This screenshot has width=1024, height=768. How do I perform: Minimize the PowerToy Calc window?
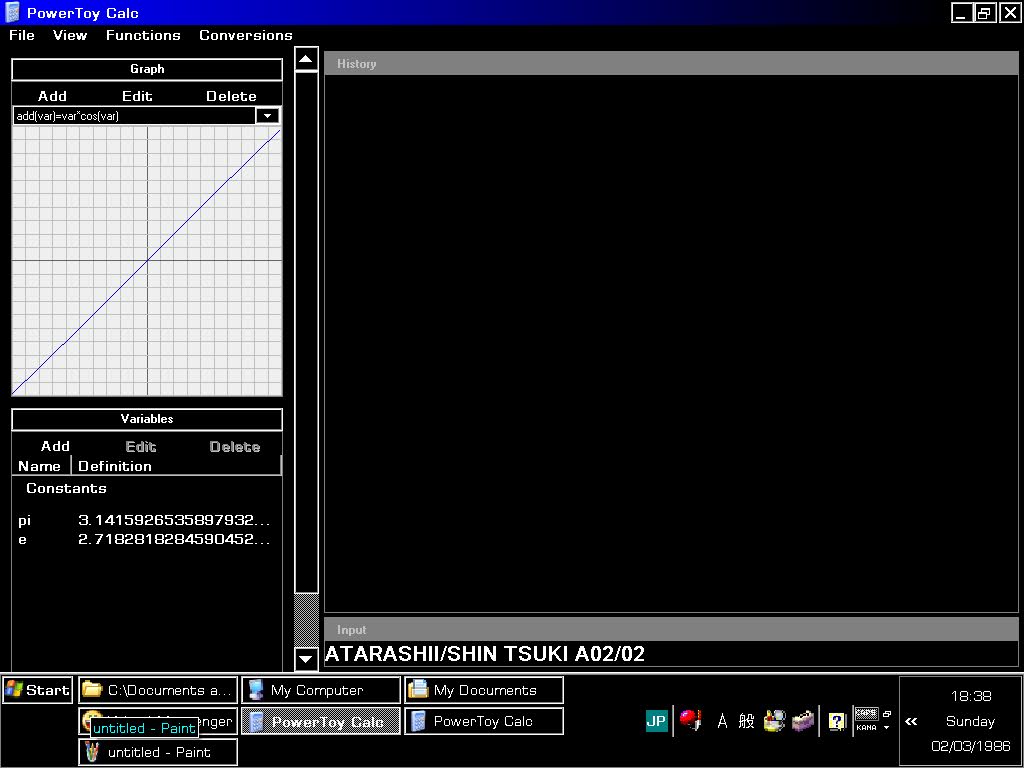click(x=961, y=12)
